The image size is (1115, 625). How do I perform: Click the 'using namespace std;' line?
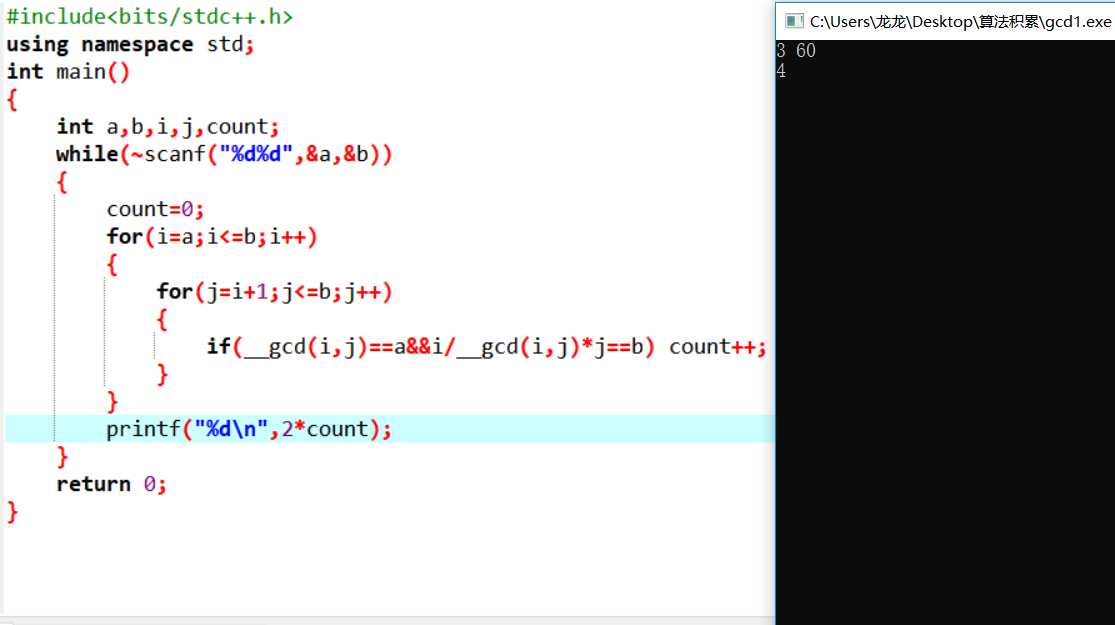[130, 44]
